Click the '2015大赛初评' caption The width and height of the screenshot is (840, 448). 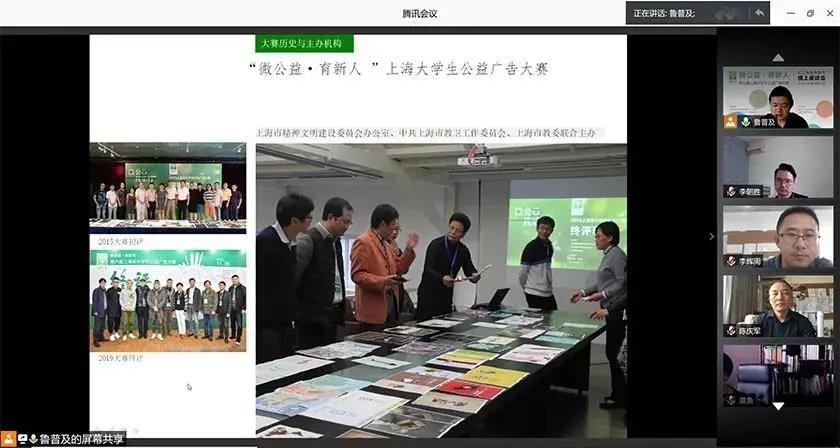(121, 242)
